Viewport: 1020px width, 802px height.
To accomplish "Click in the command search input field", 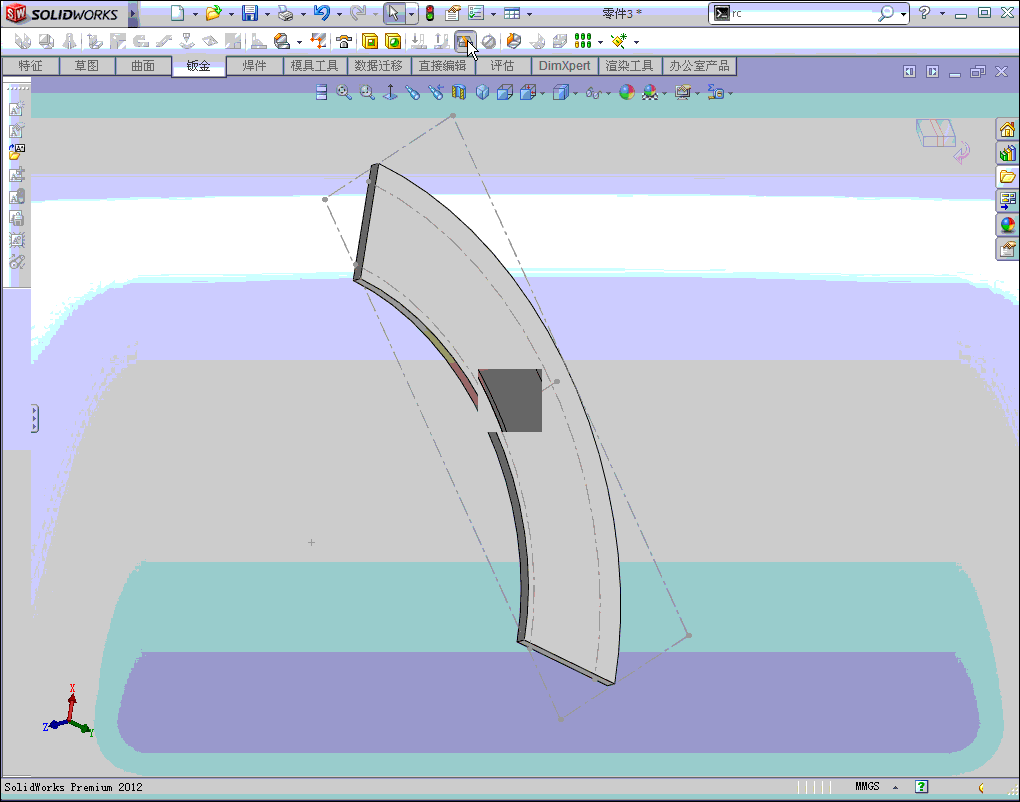I will tap(804, 13).
